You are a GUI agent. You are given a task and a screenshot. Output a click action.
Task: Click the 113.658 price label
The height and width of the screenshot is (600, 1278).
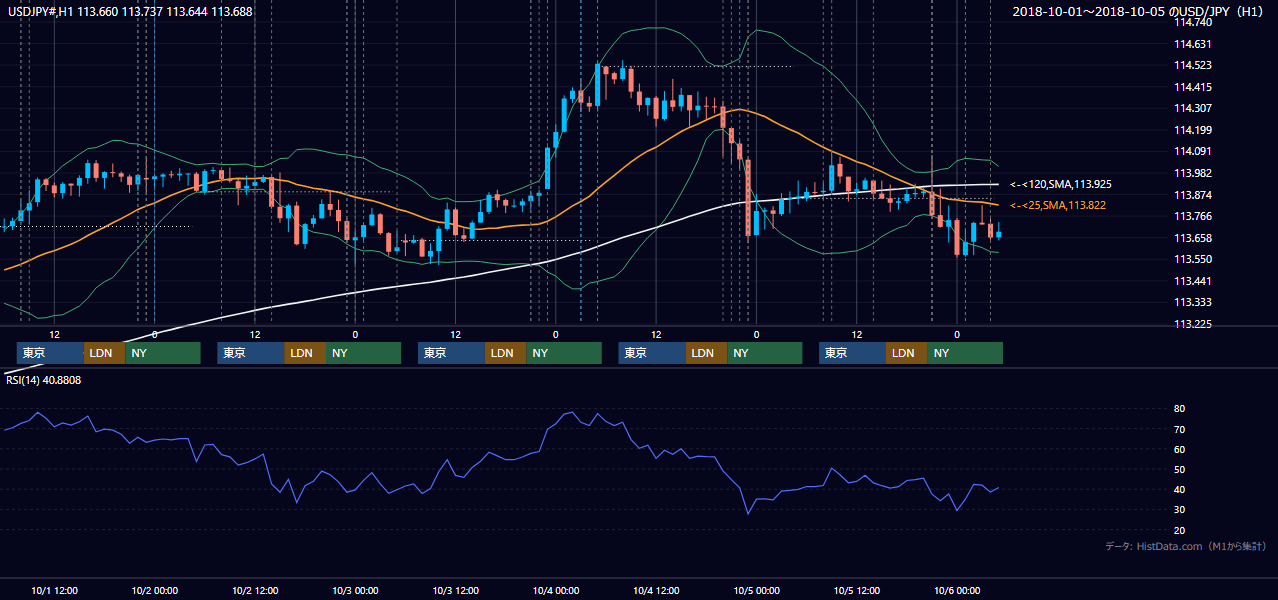point(1192,238)
